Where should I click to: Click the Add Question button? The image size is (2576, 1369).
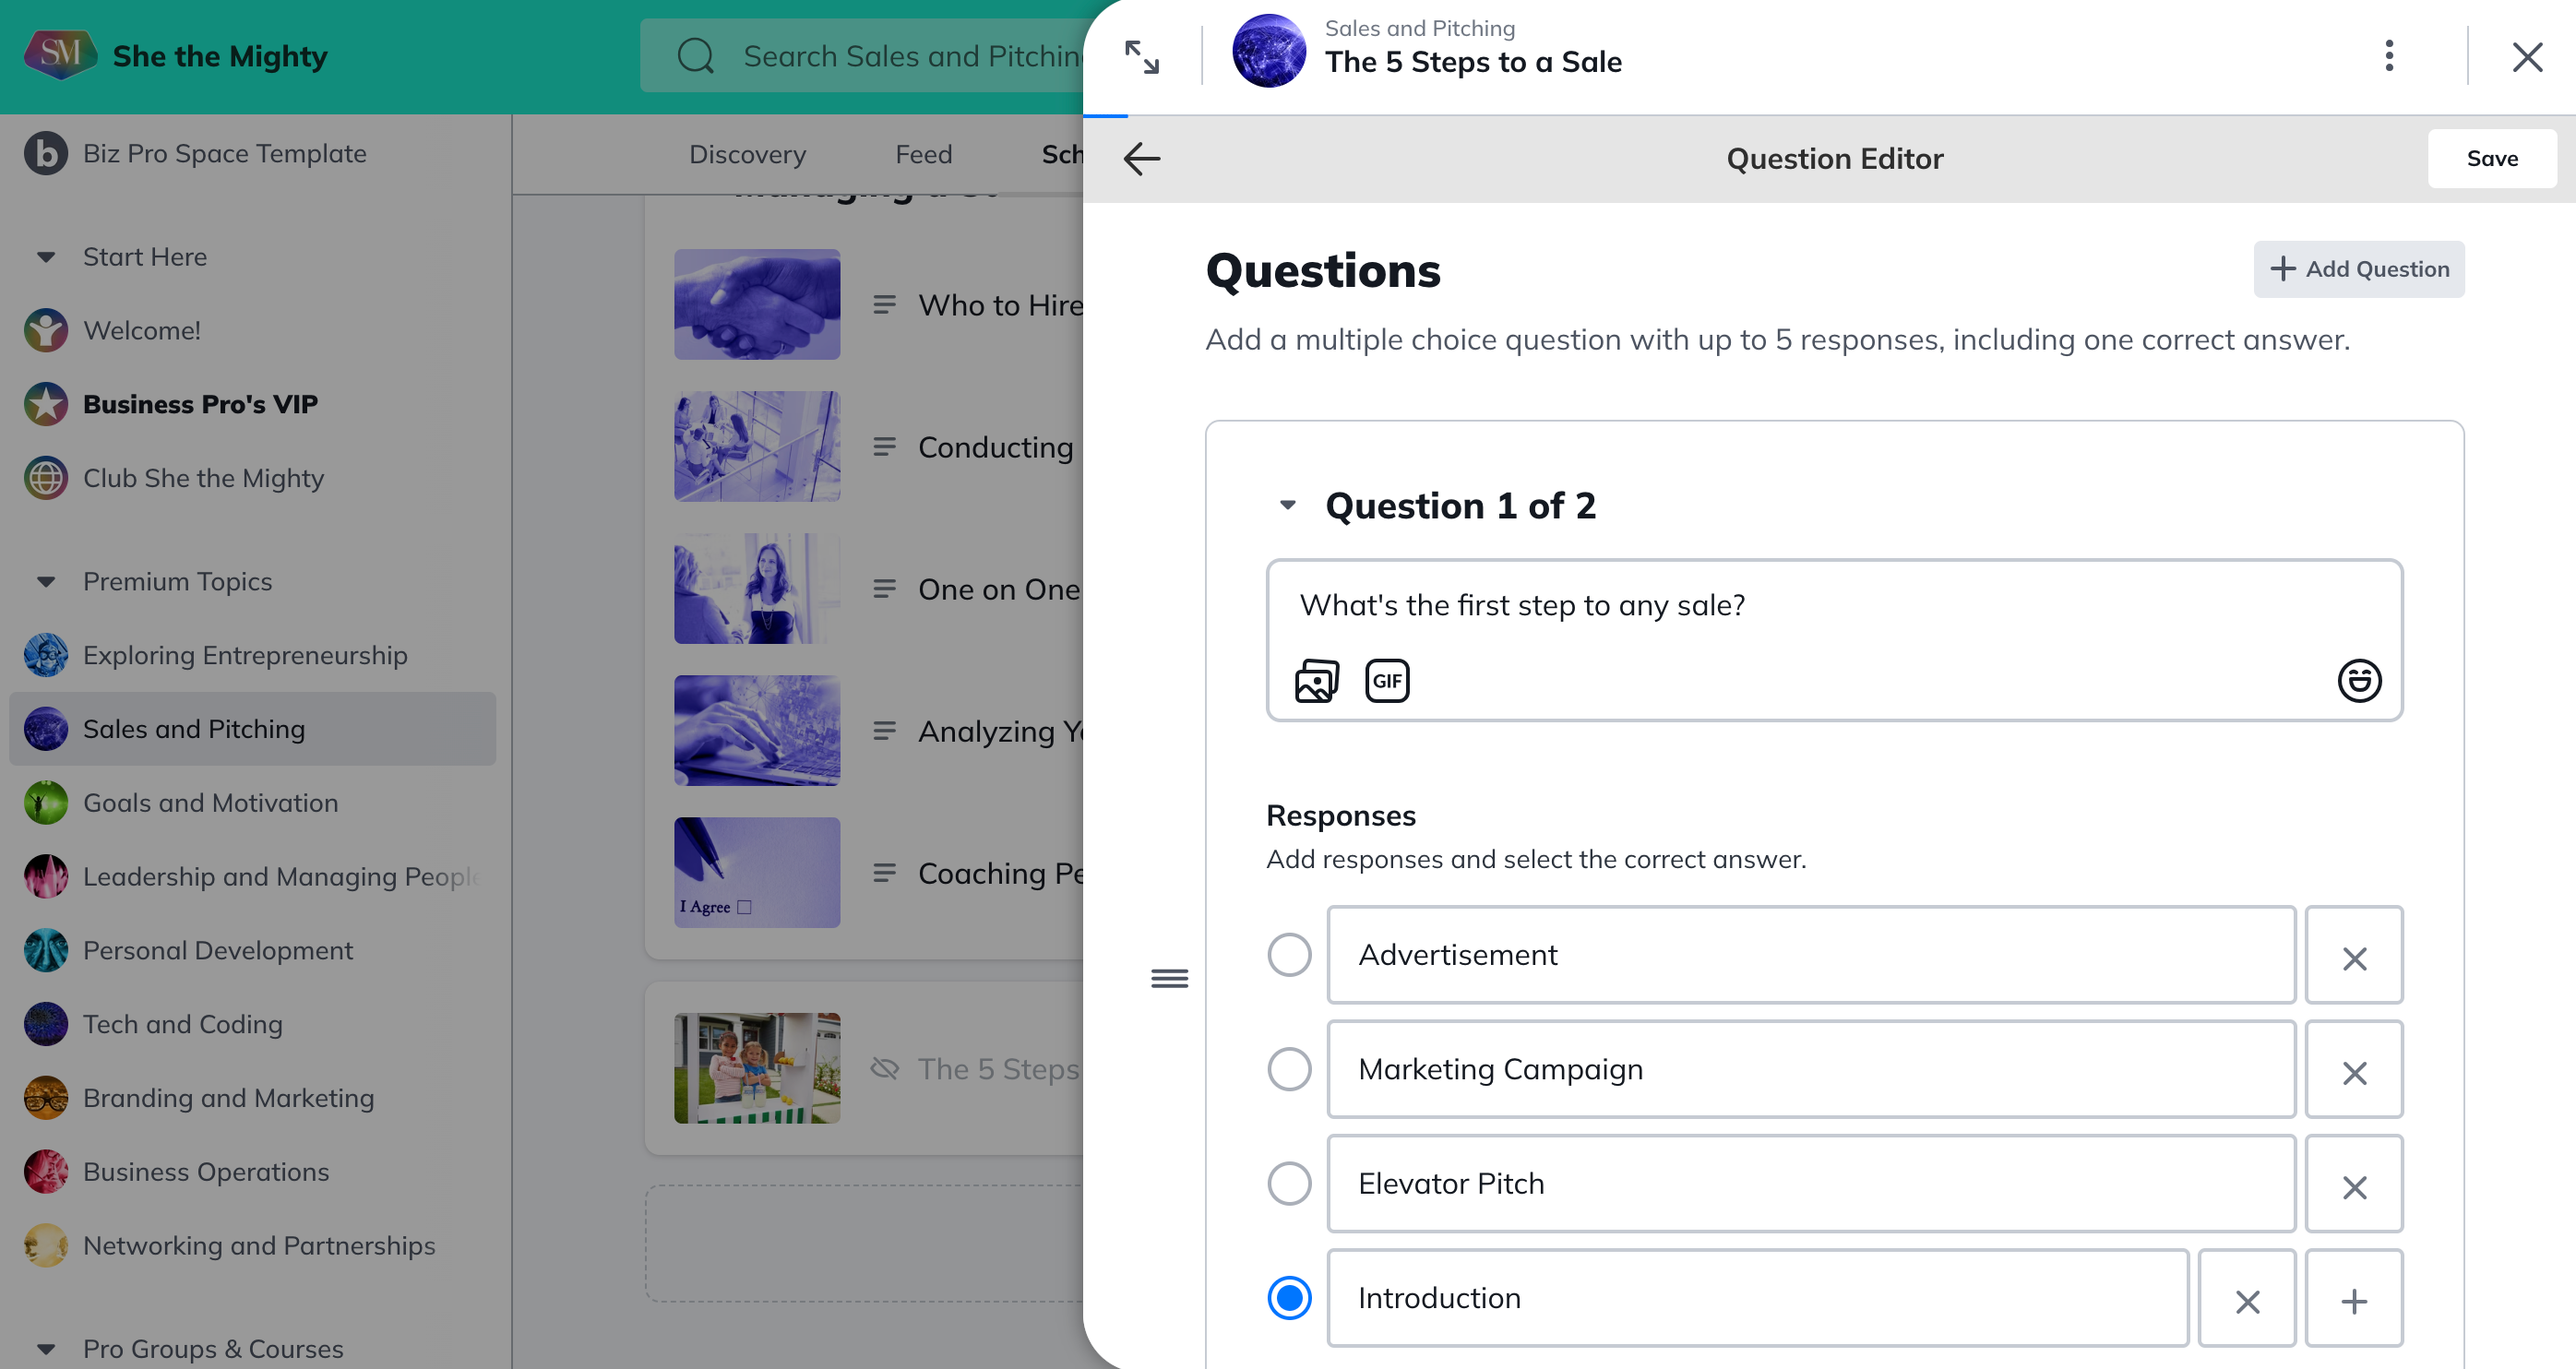click(2358, 269)
